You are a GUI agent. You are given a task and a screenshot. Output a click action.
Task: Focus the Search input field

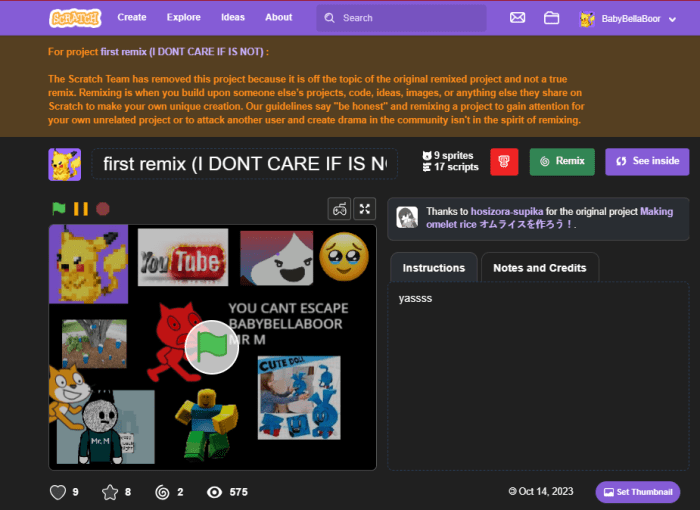coord(401,18)
